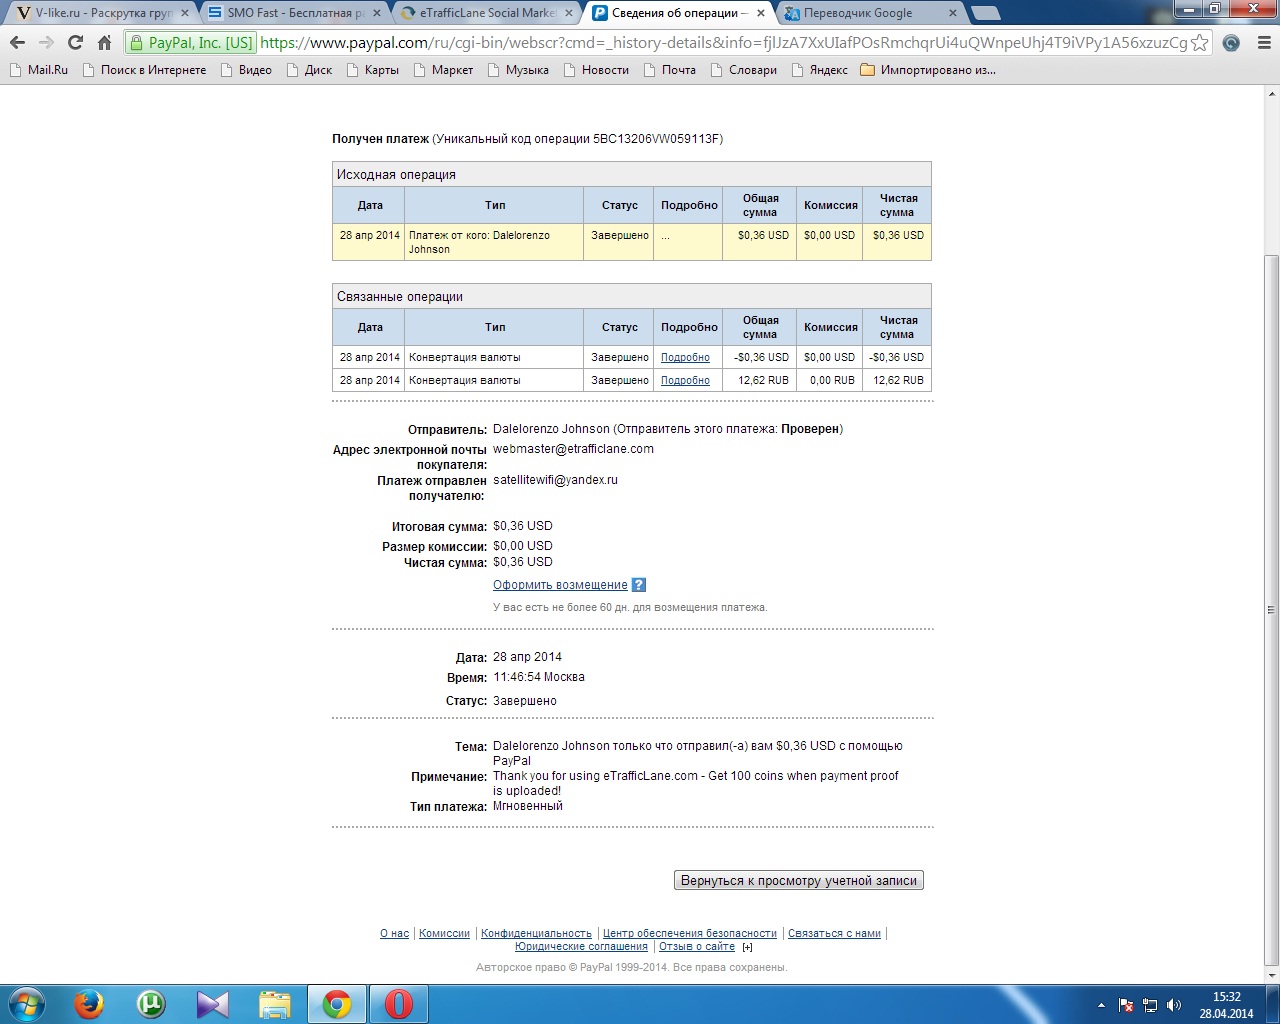1280x1024 pixels.
Task: Bookmark this page with the star icon
Action: pos(1200,43)
